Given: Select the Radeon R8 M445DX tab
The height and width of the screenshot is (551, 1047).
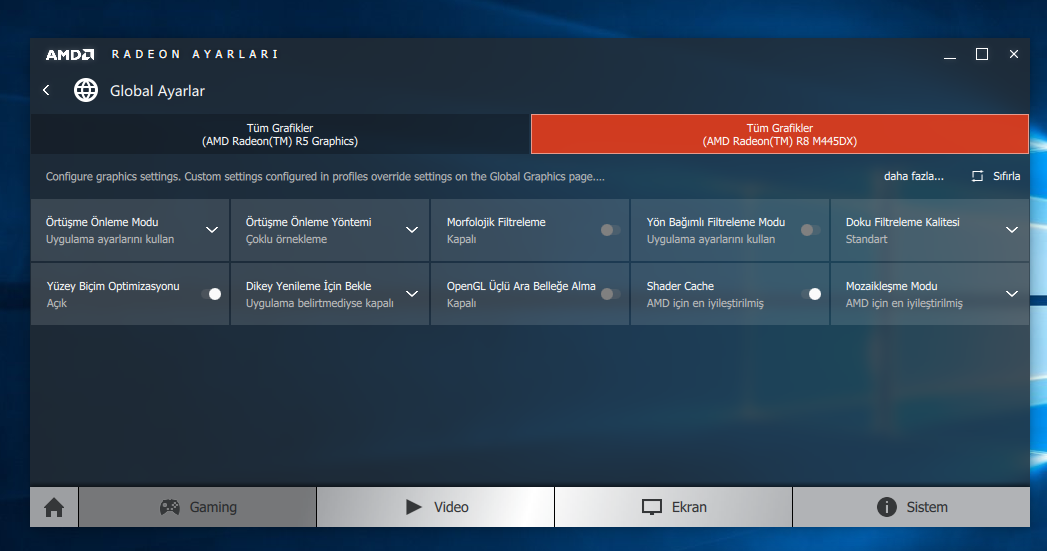Looking at the screenshot, I should [x=780, y=134].
